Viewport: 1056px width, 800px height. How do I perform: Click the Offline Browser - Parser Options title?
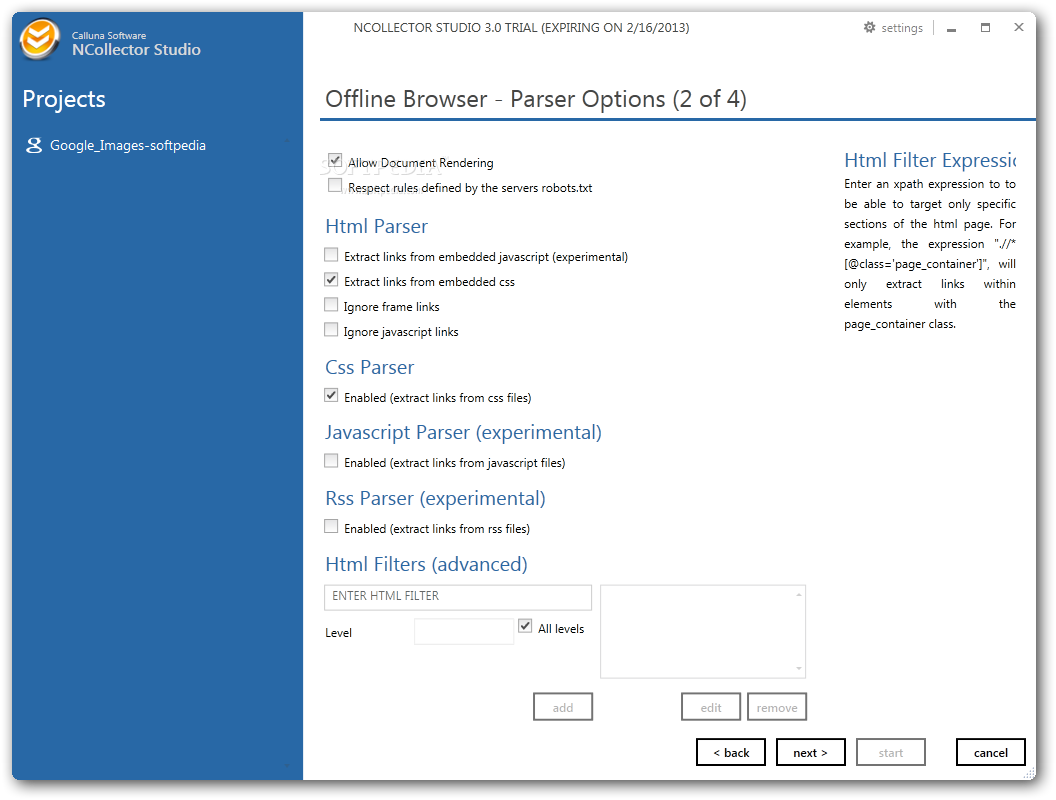click(x=535, y=99)
